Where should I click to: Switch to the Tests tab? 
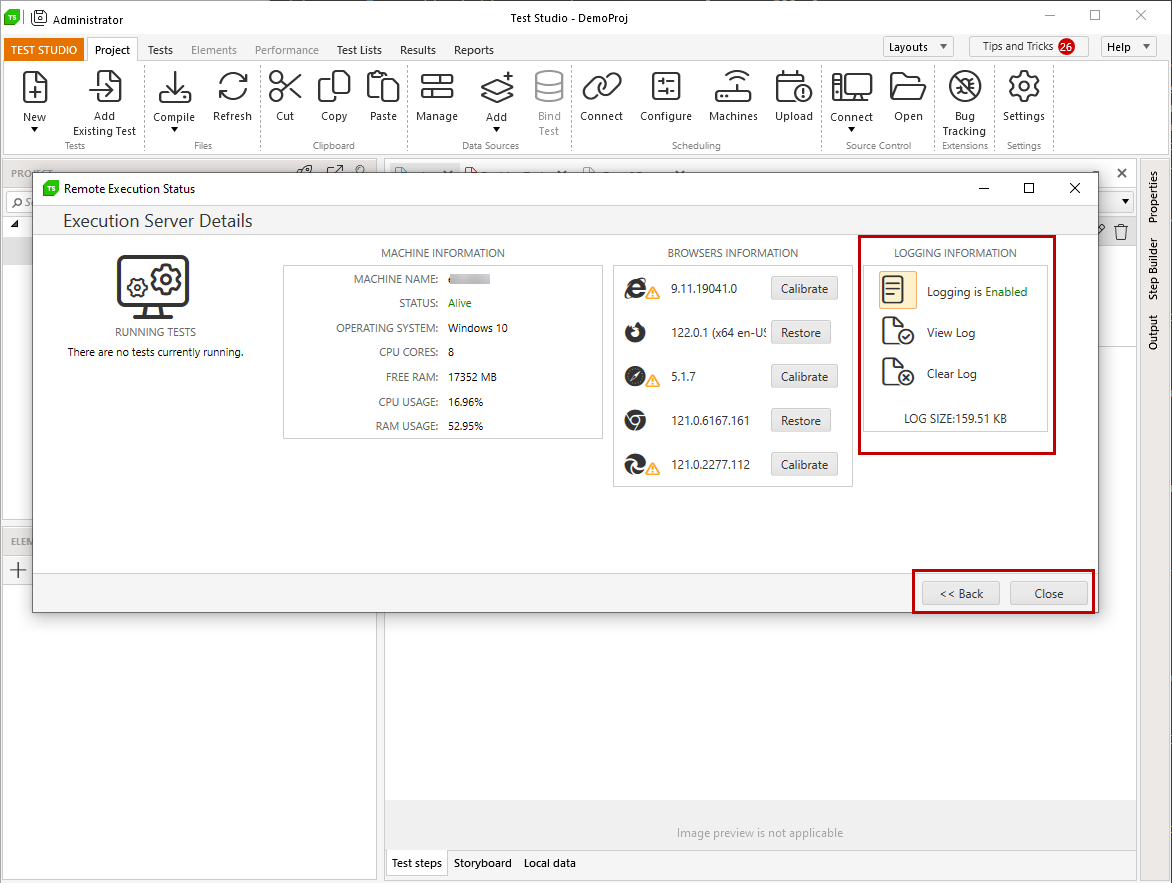pyautogui.click(x=160, y=50)
